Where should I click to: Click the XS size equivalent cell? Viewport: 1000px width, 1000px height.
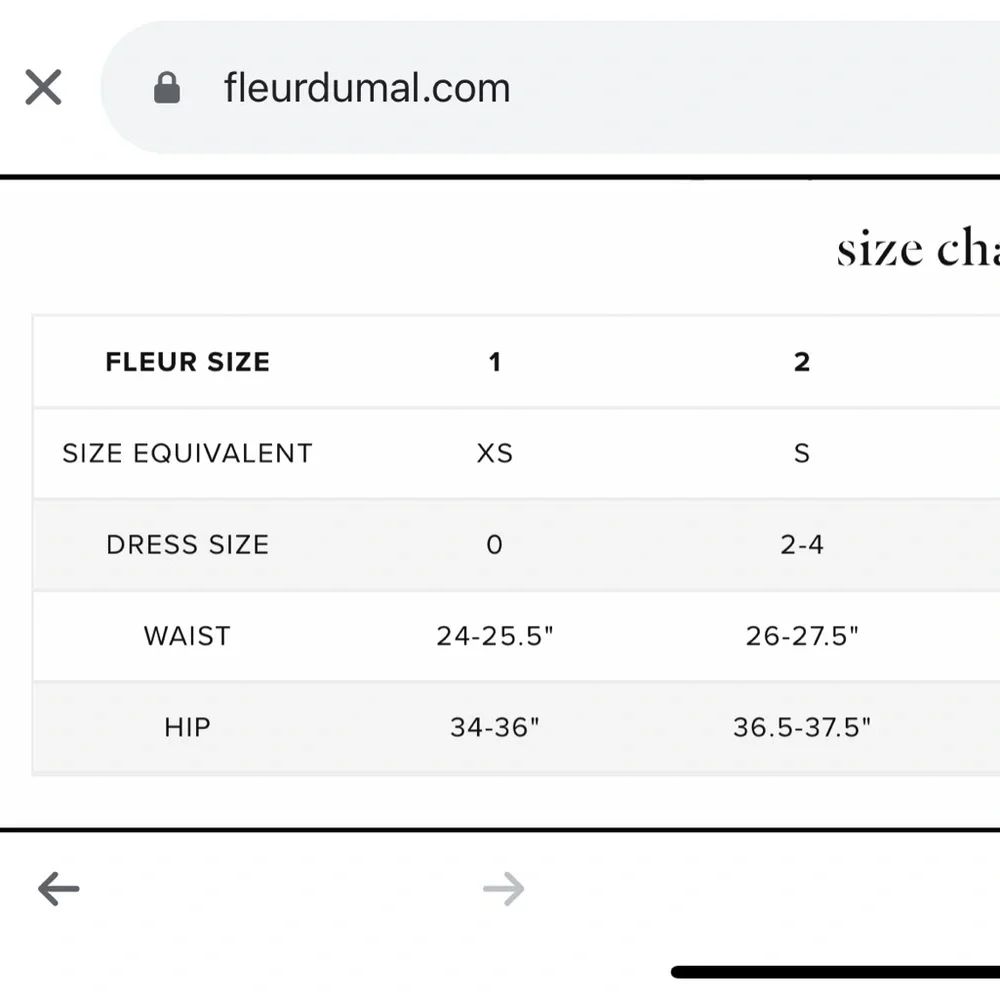[x=495, y=453]
